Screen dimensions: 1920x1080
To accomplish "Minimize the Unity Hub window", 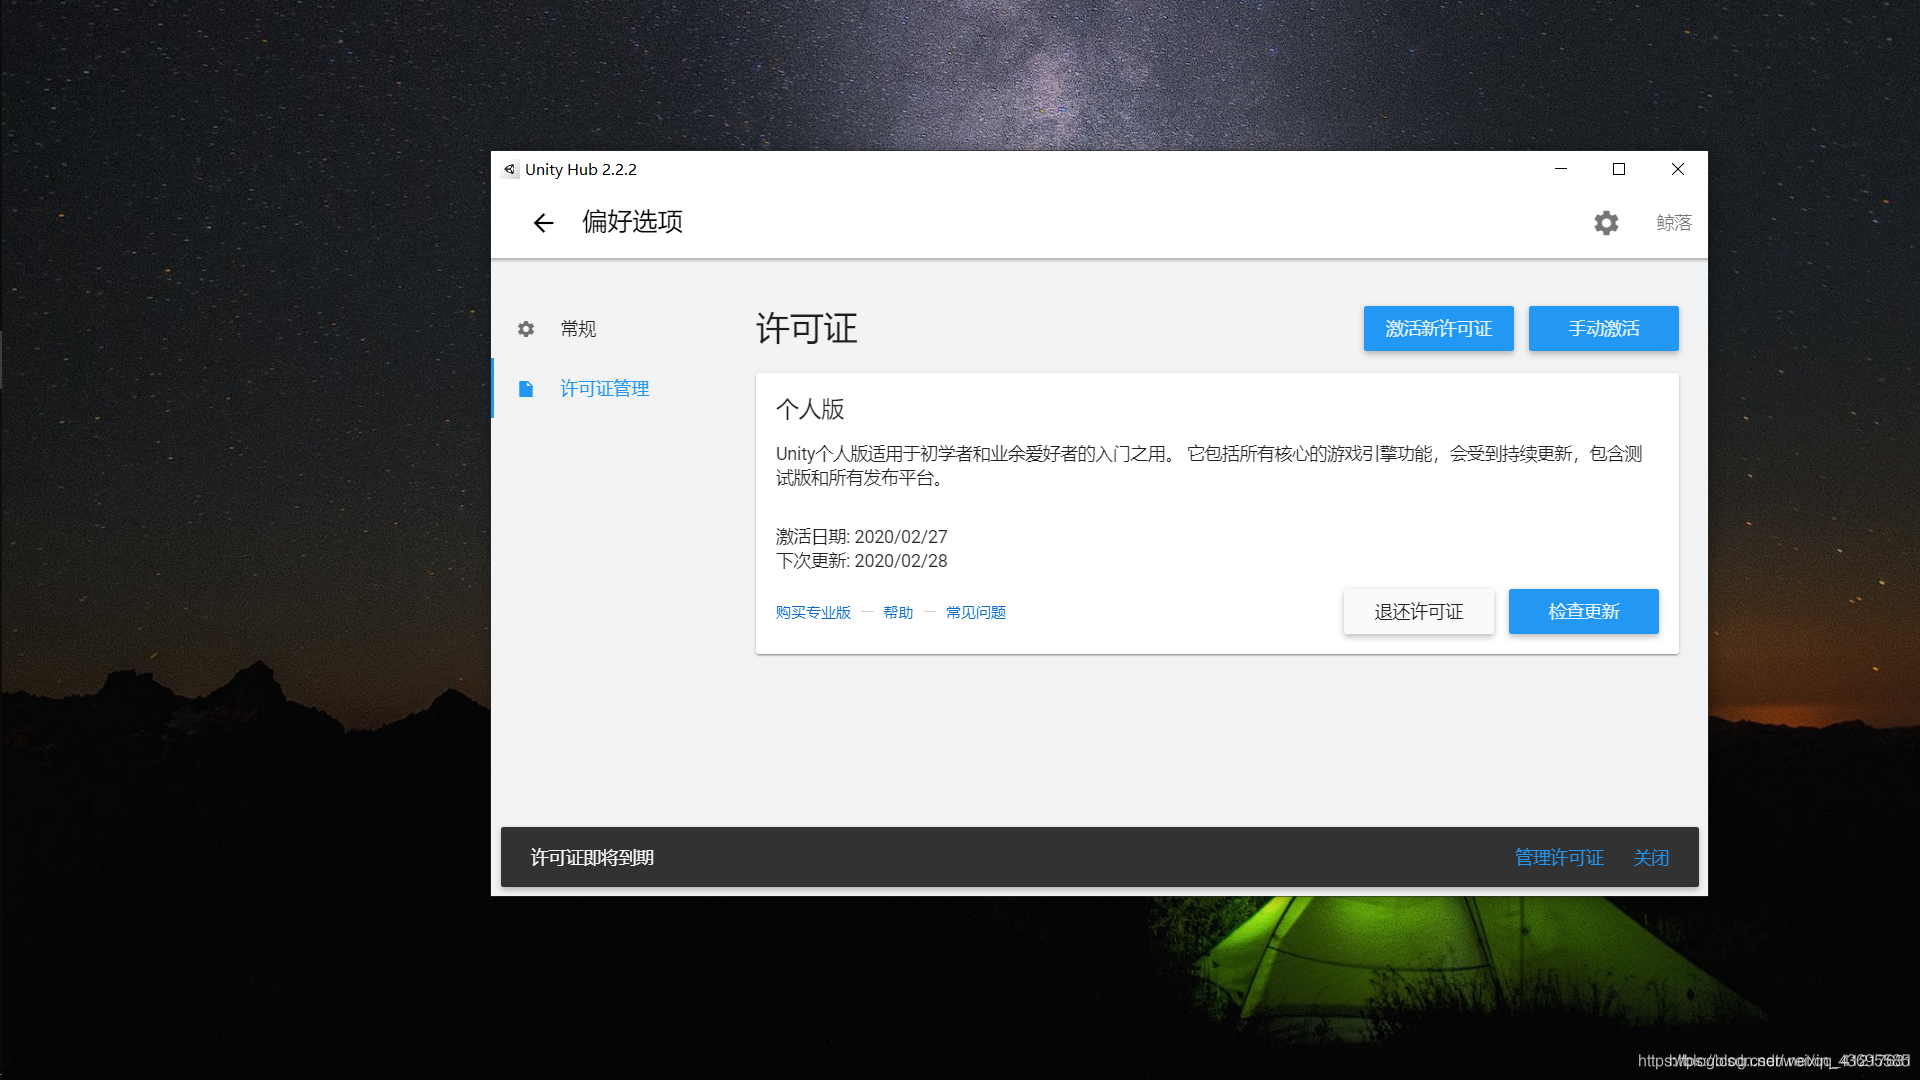I will pos(1560,170).
